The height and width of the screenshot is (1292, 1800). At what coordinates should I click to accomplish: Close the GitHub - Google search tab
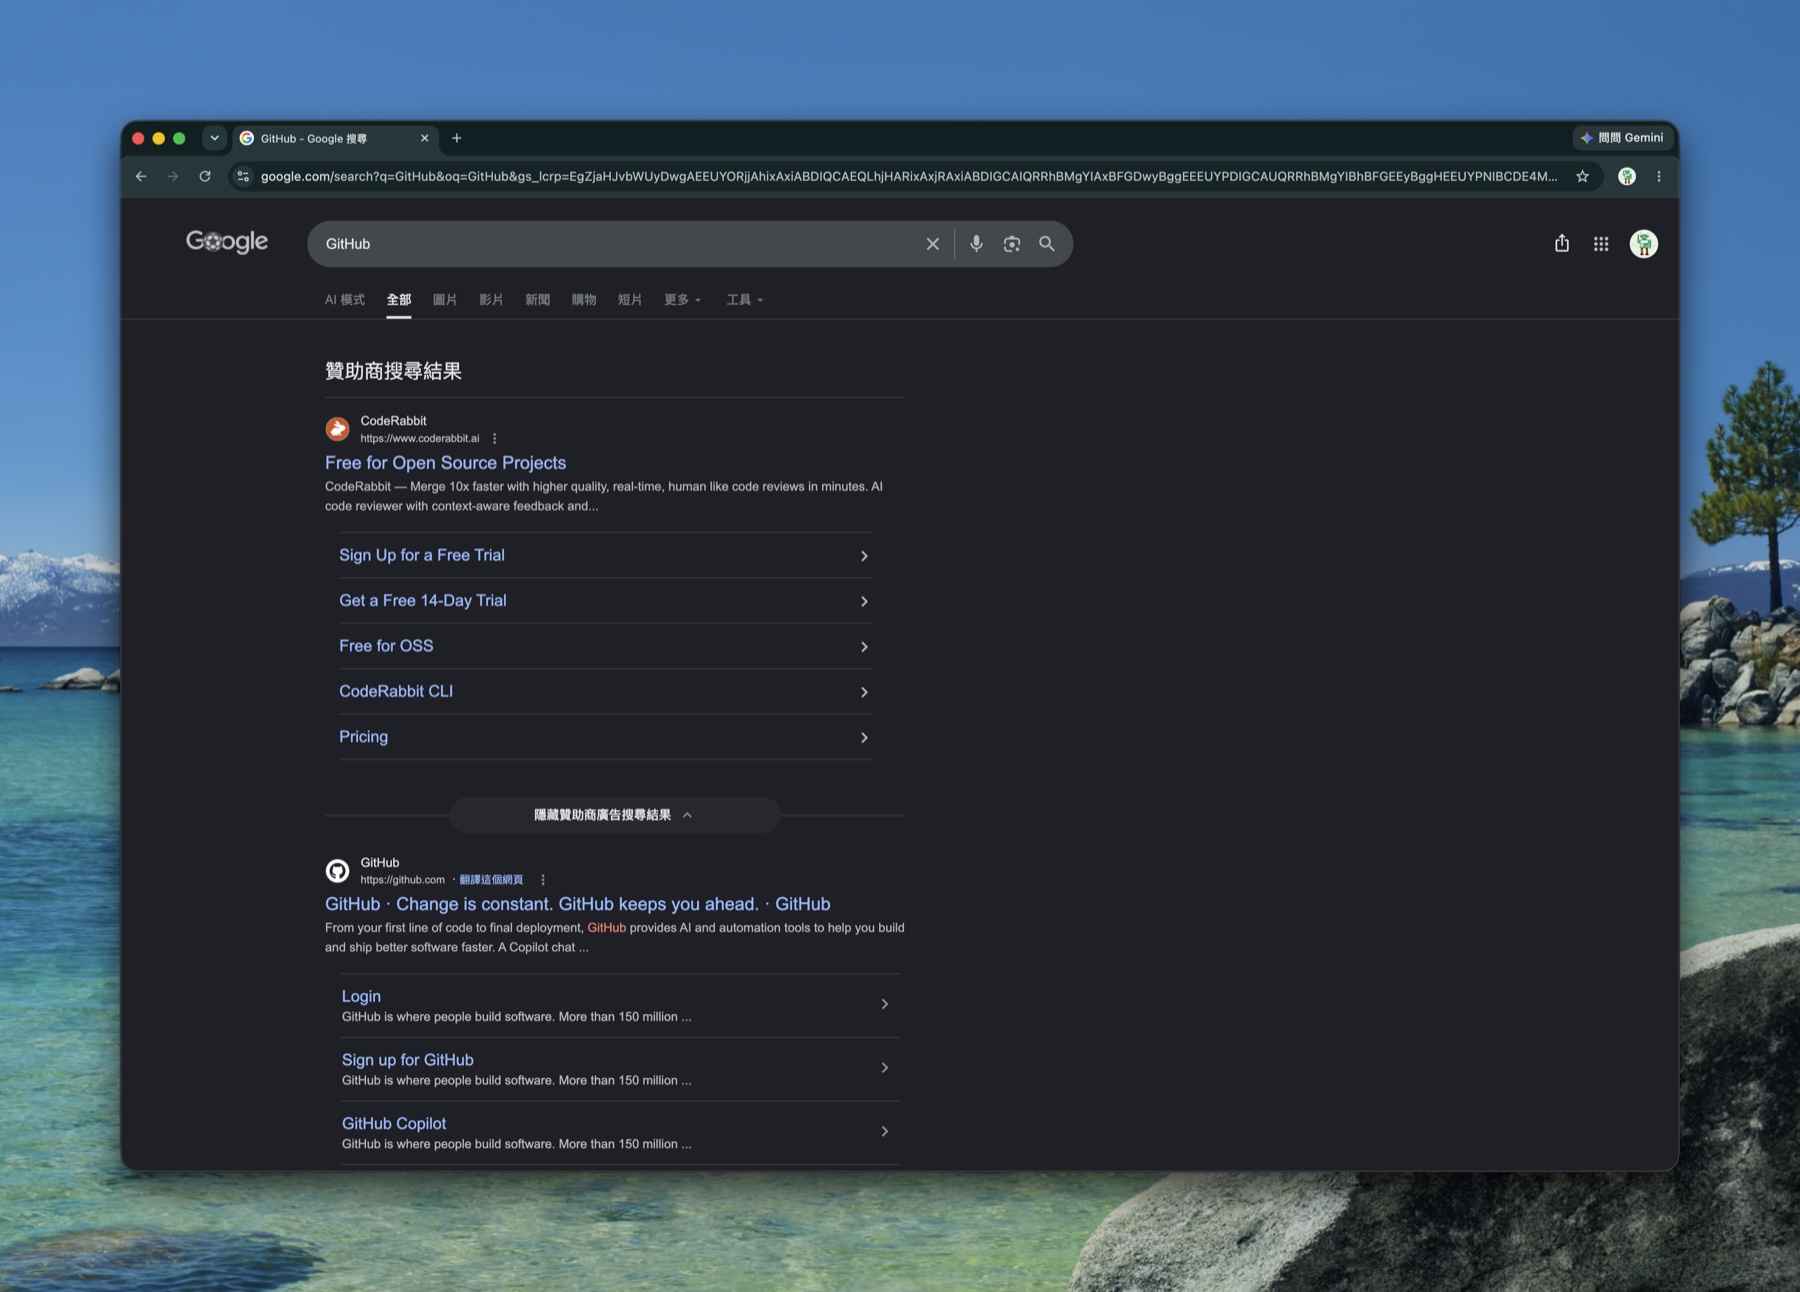pyautogui.click(x=424, y=138)
